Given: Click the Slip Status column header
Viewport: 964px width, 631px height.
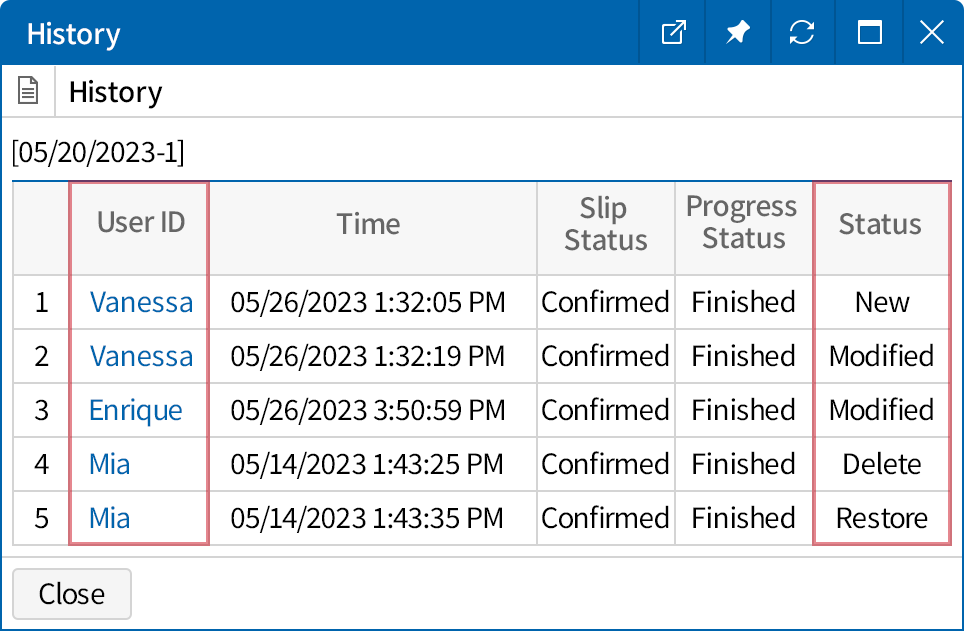Looking at the screenshot, I should (605, 224).
